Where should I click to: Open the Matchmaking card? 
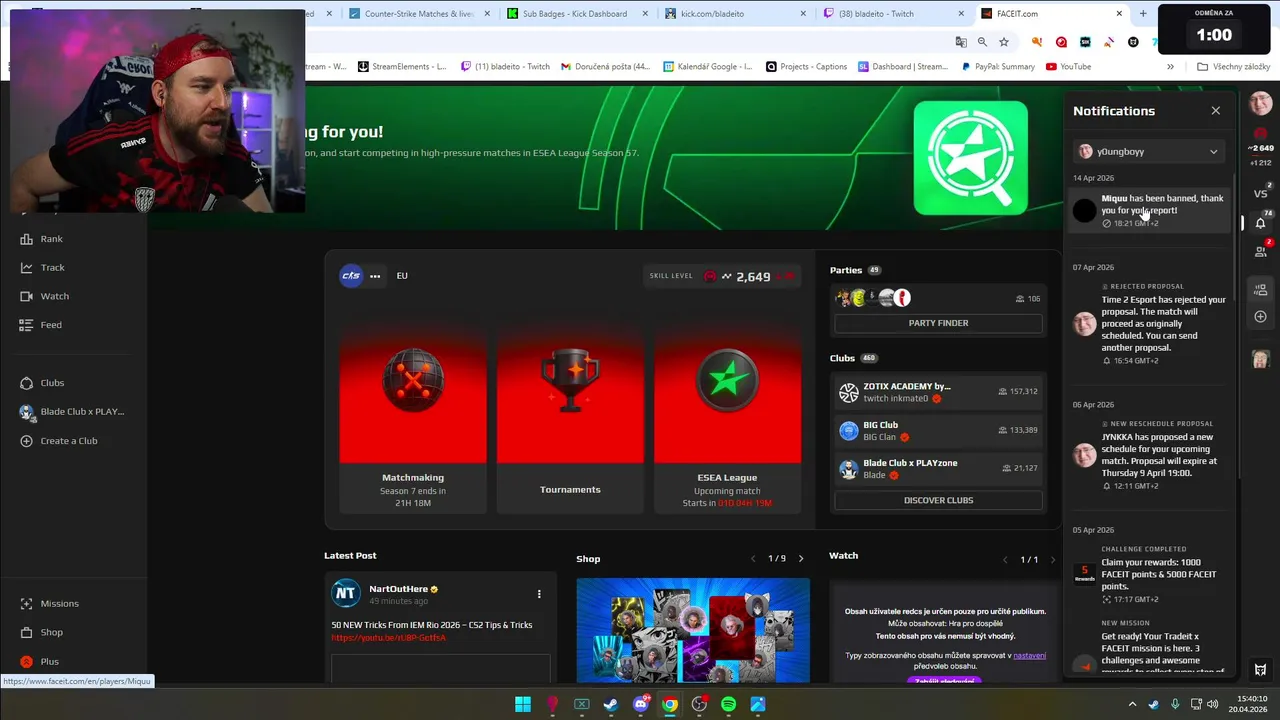click(412, 420)
